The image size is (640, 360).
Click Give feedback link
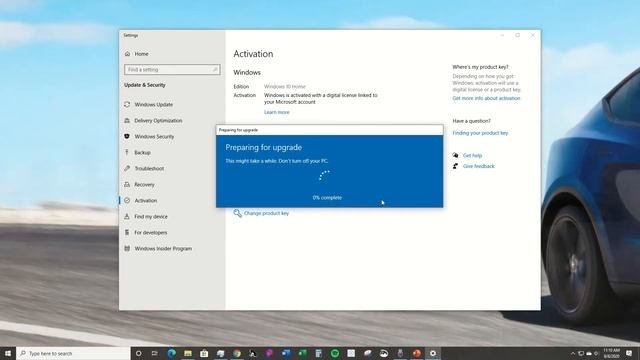click(x=478, y=166)
